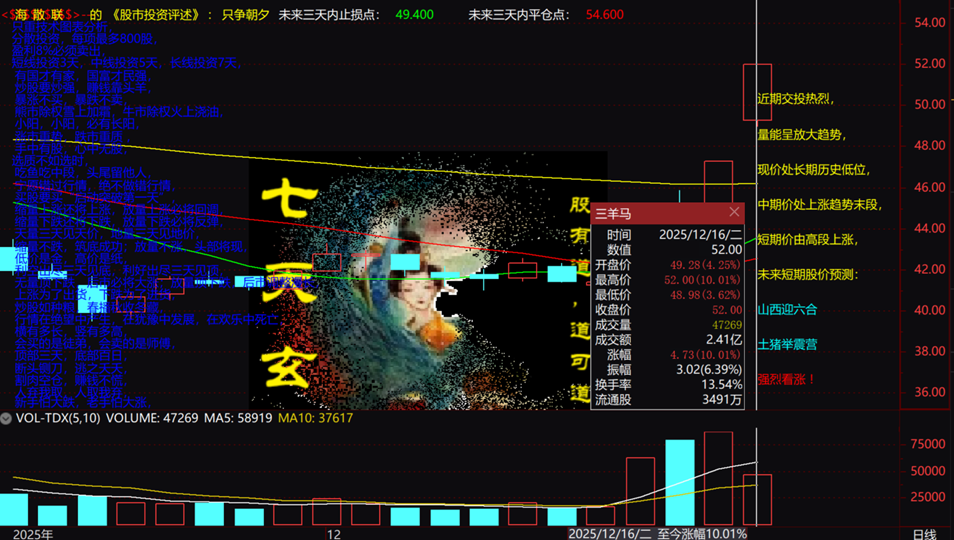
Task: Click the 短期价由高段上涨 comment
Action: click(808, 240)
